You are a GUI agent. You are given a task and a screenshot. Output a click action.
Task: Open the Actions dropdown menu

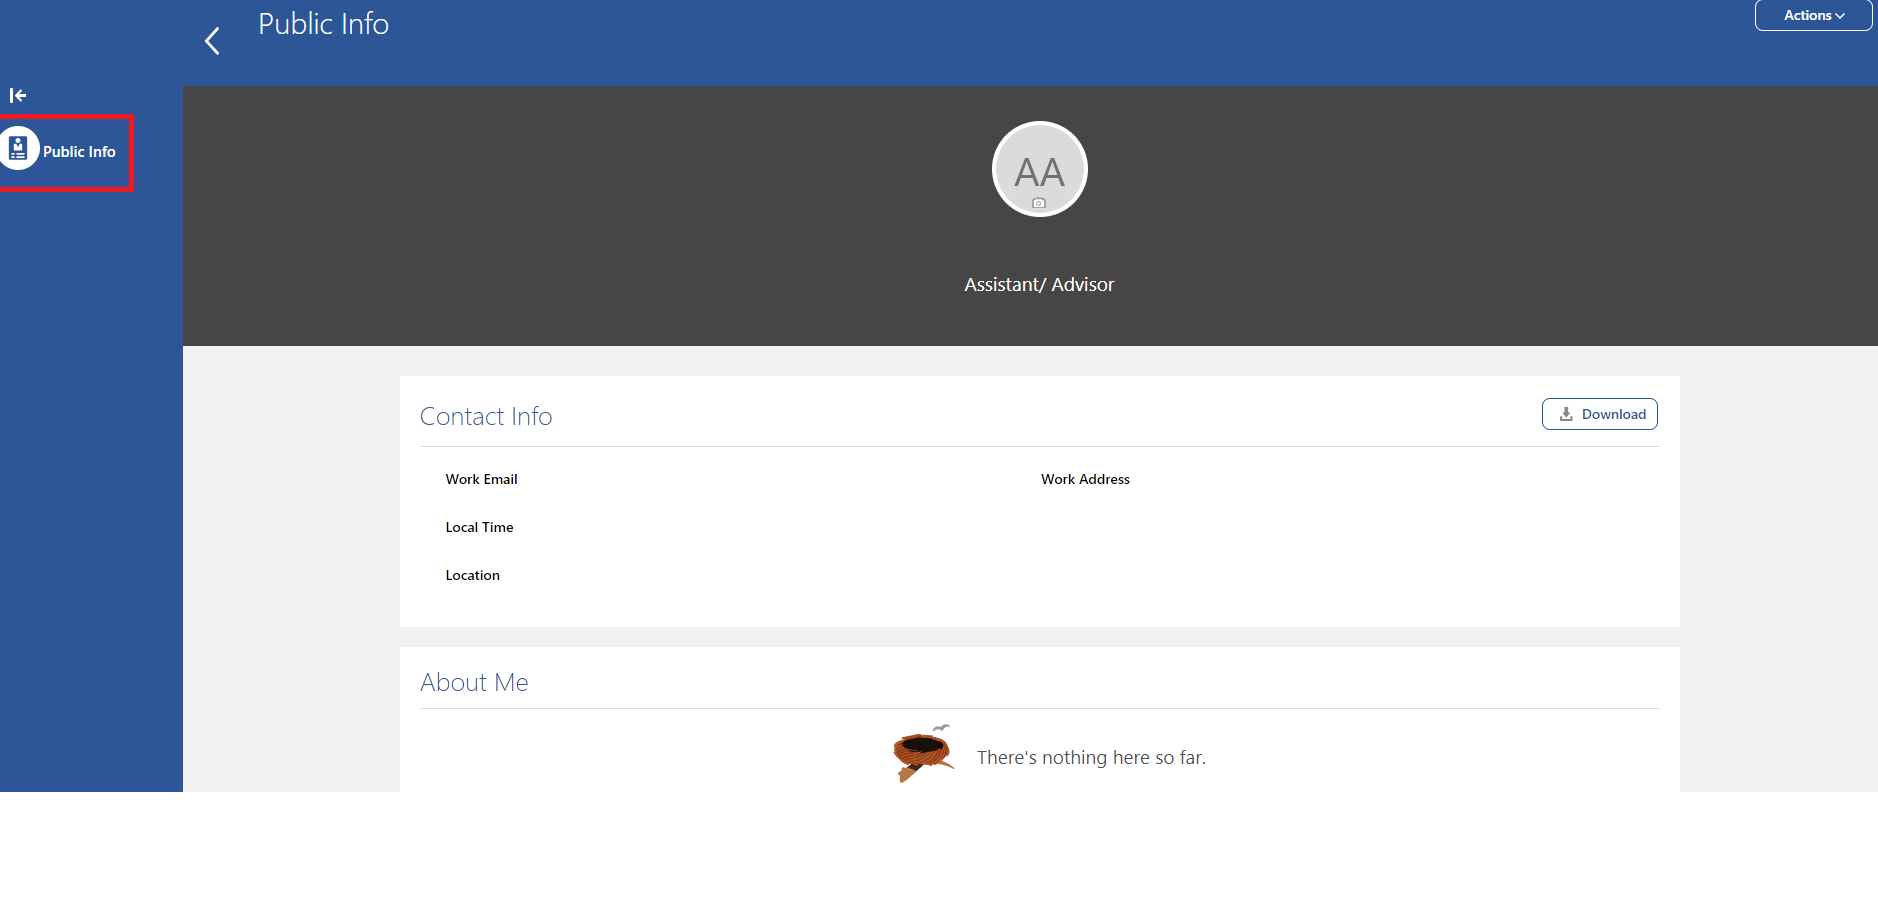pos(1811,15)
